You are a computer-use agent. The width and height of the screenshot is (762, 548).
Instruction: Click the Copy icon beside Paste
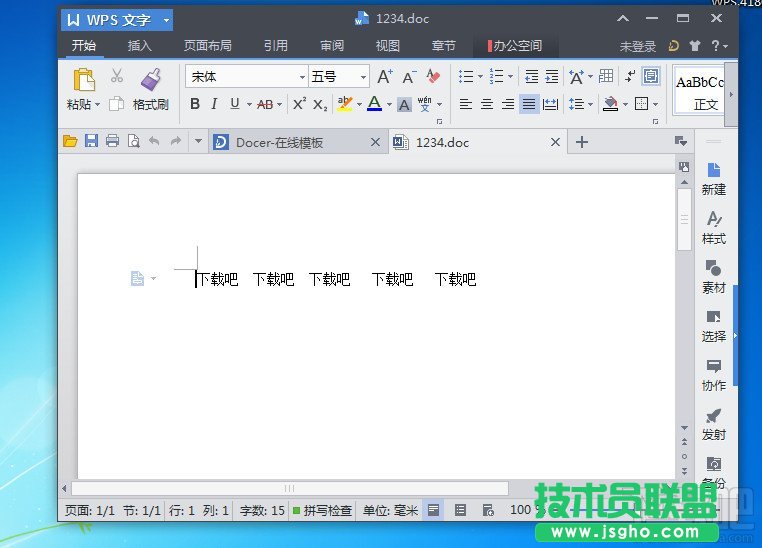pos(116,104)
